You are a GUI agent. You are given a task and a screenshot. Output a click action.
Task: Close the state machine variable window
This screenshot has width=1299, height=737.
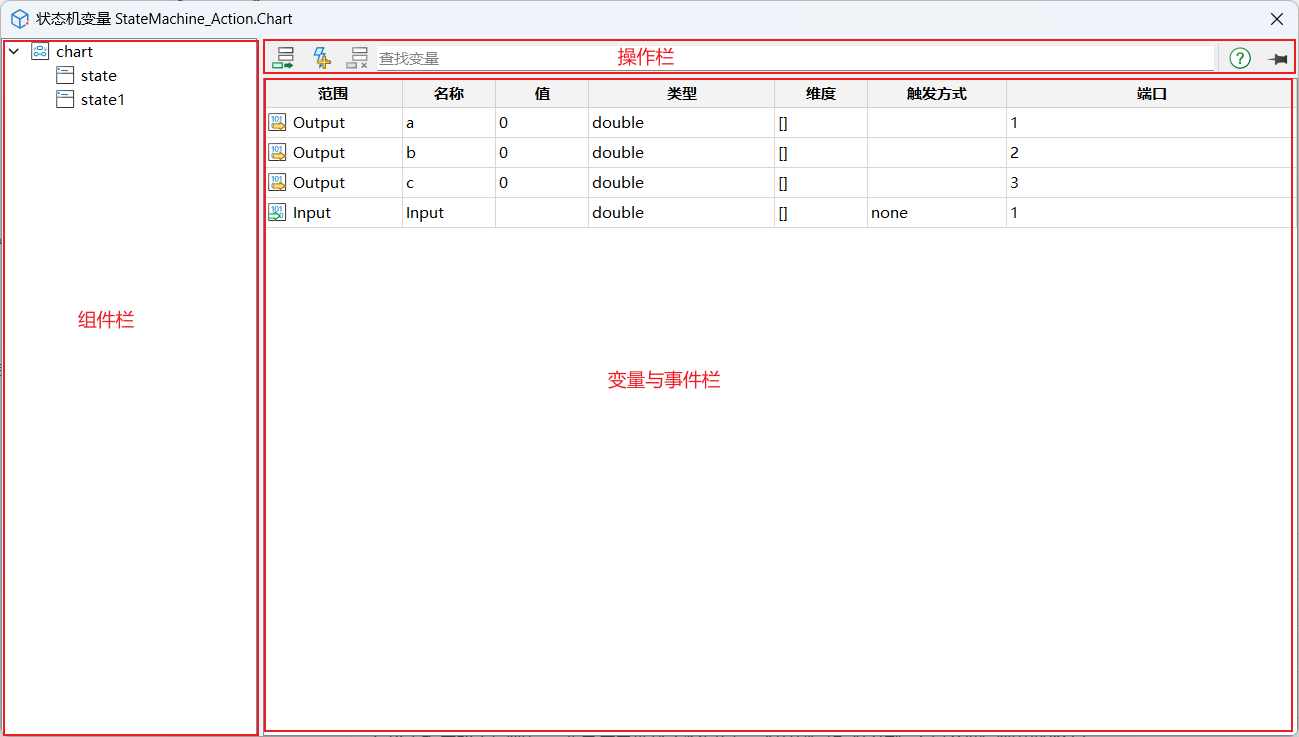(x=1276, y=19)
